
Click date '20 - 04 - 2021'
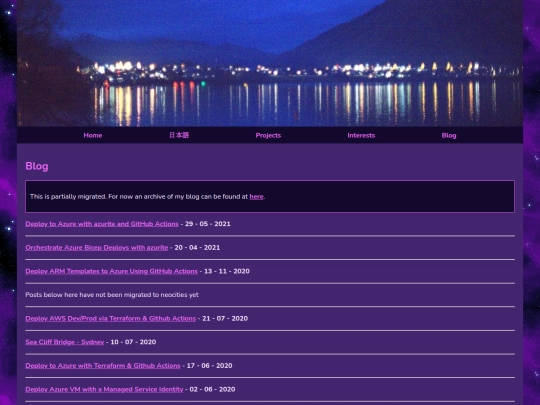coord(197,248)
